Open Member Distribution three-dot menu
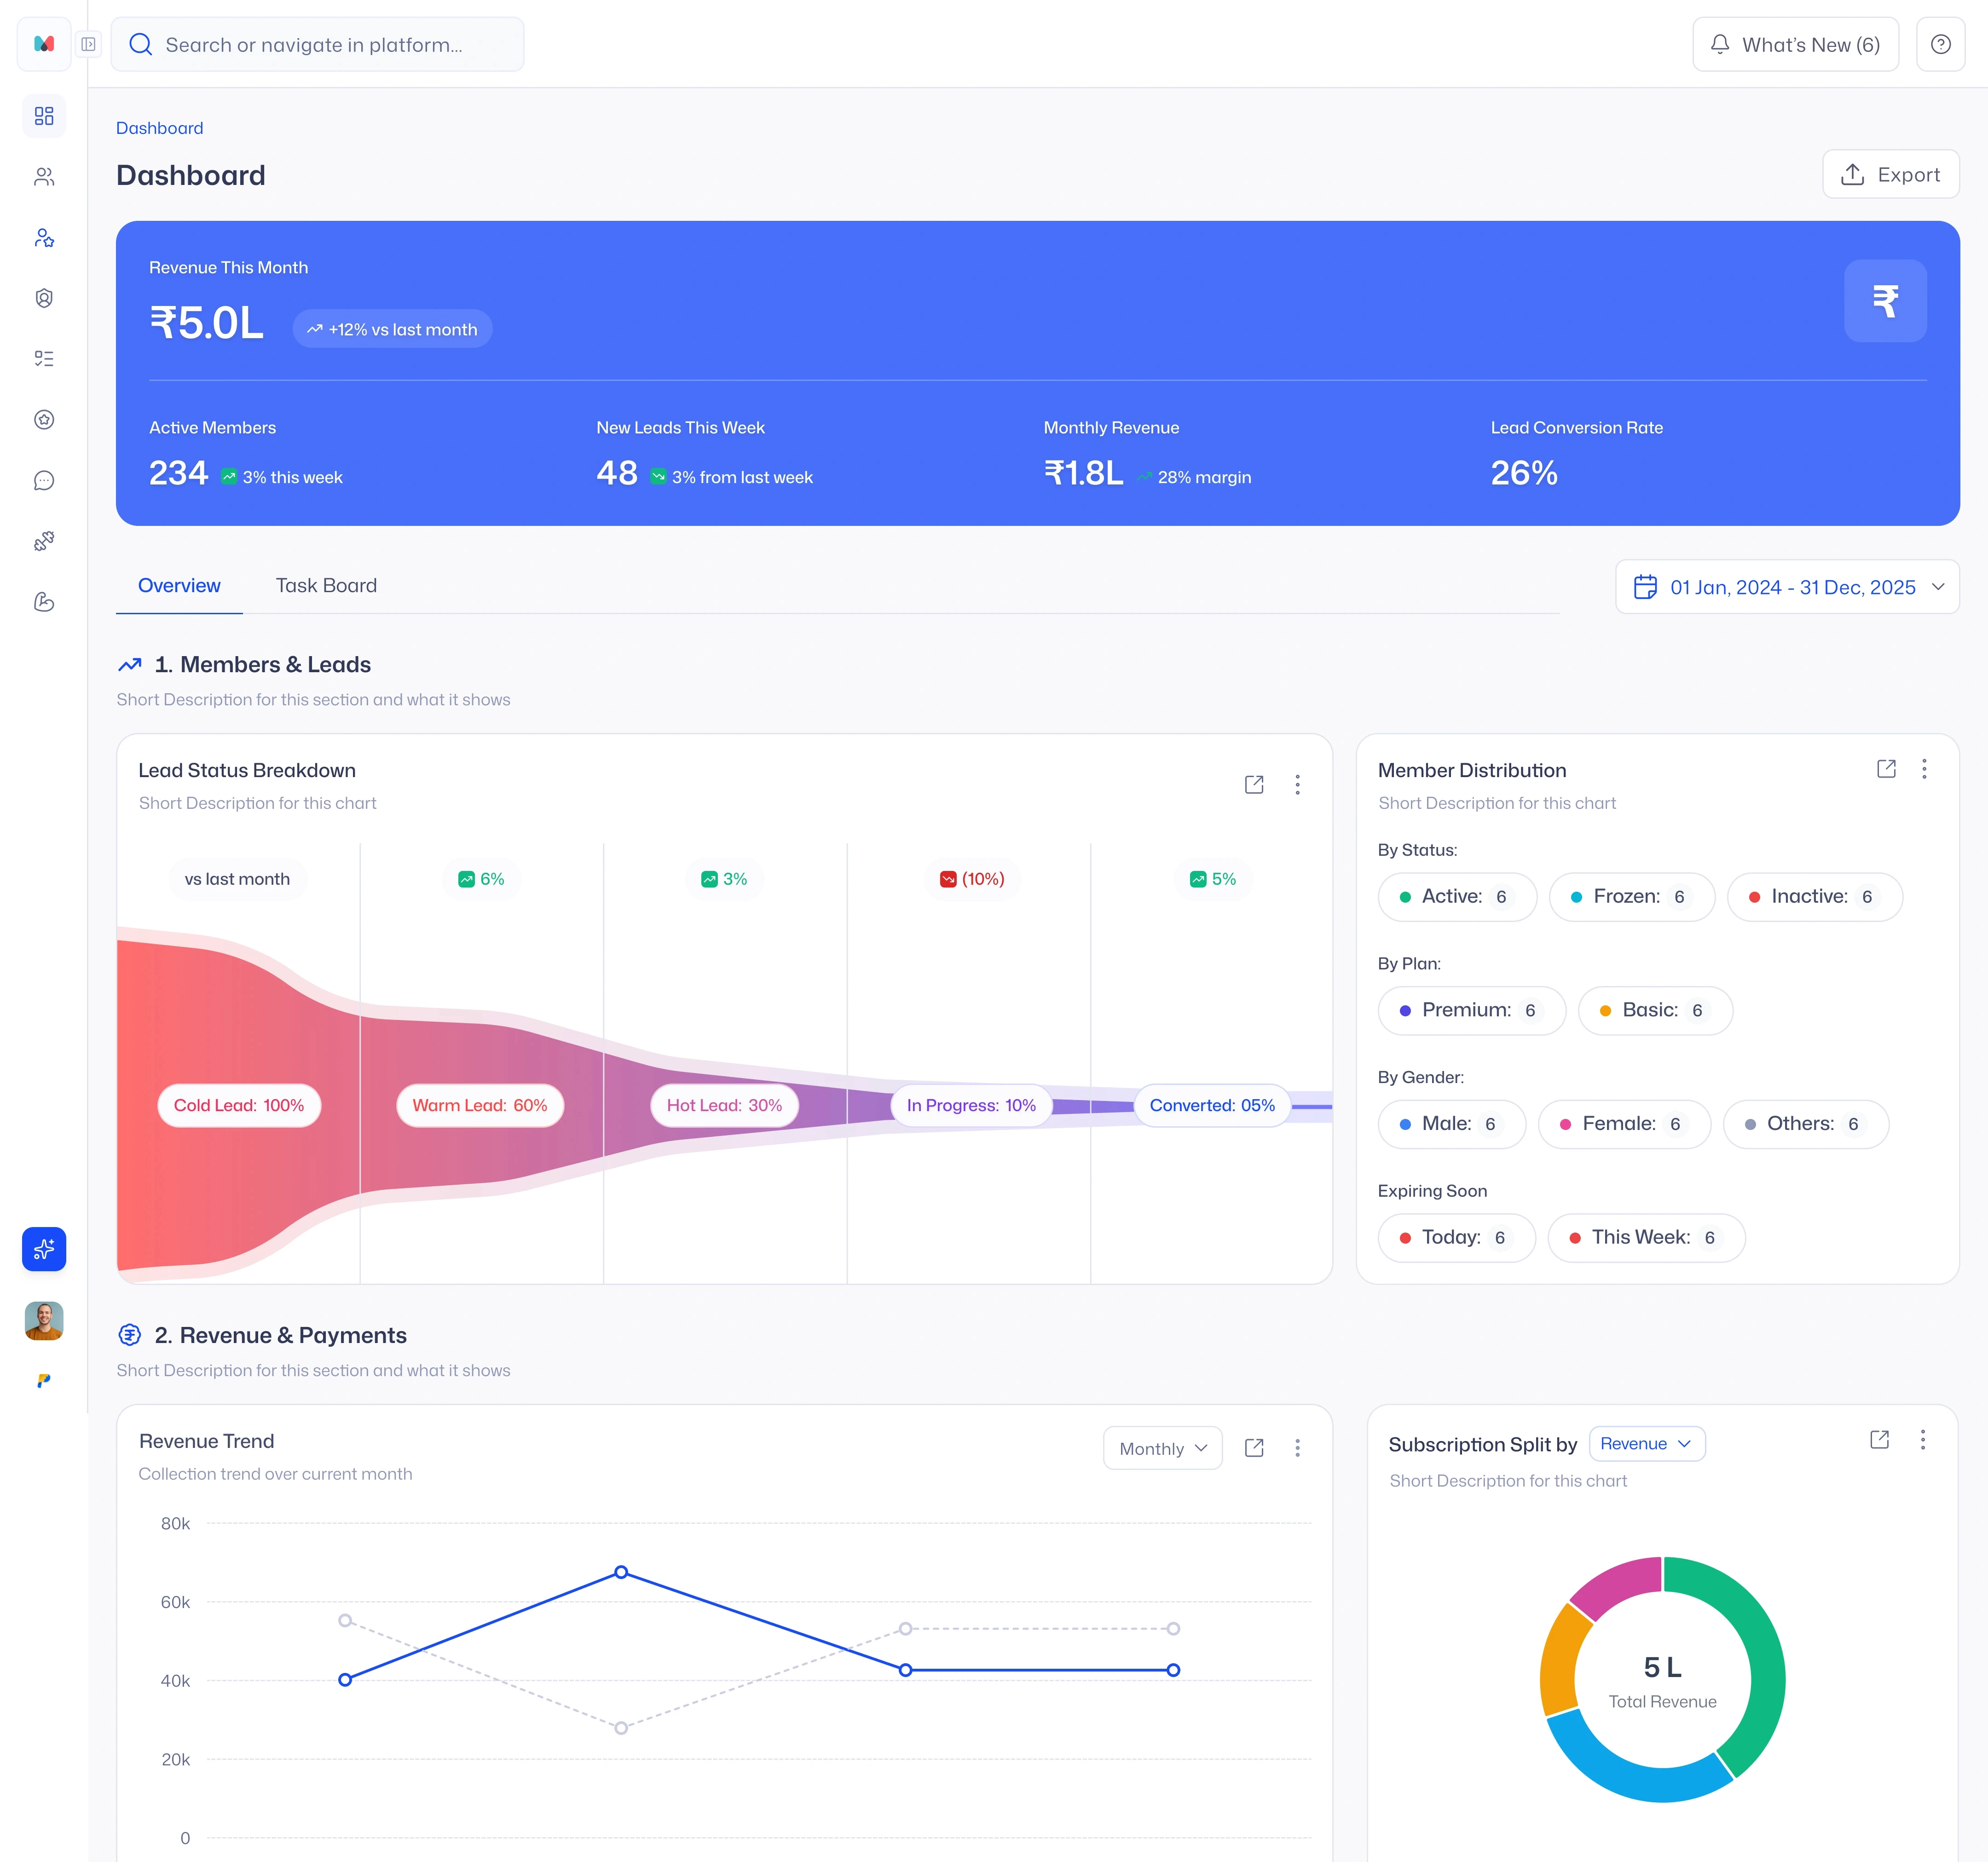 tap(1924, 769)
